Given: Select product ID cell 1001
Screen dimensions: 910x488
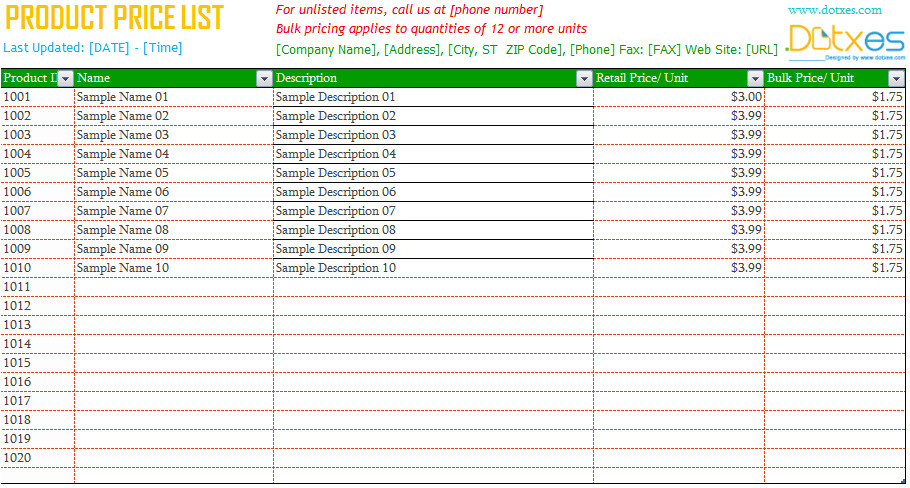Looking at the screenshot, I should point(38,97).
